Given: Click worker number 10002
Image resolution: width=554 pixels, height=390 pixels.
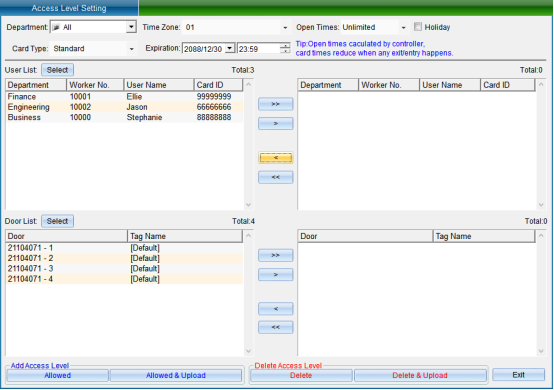Looking at the screenshot, I should coord(80,107).
